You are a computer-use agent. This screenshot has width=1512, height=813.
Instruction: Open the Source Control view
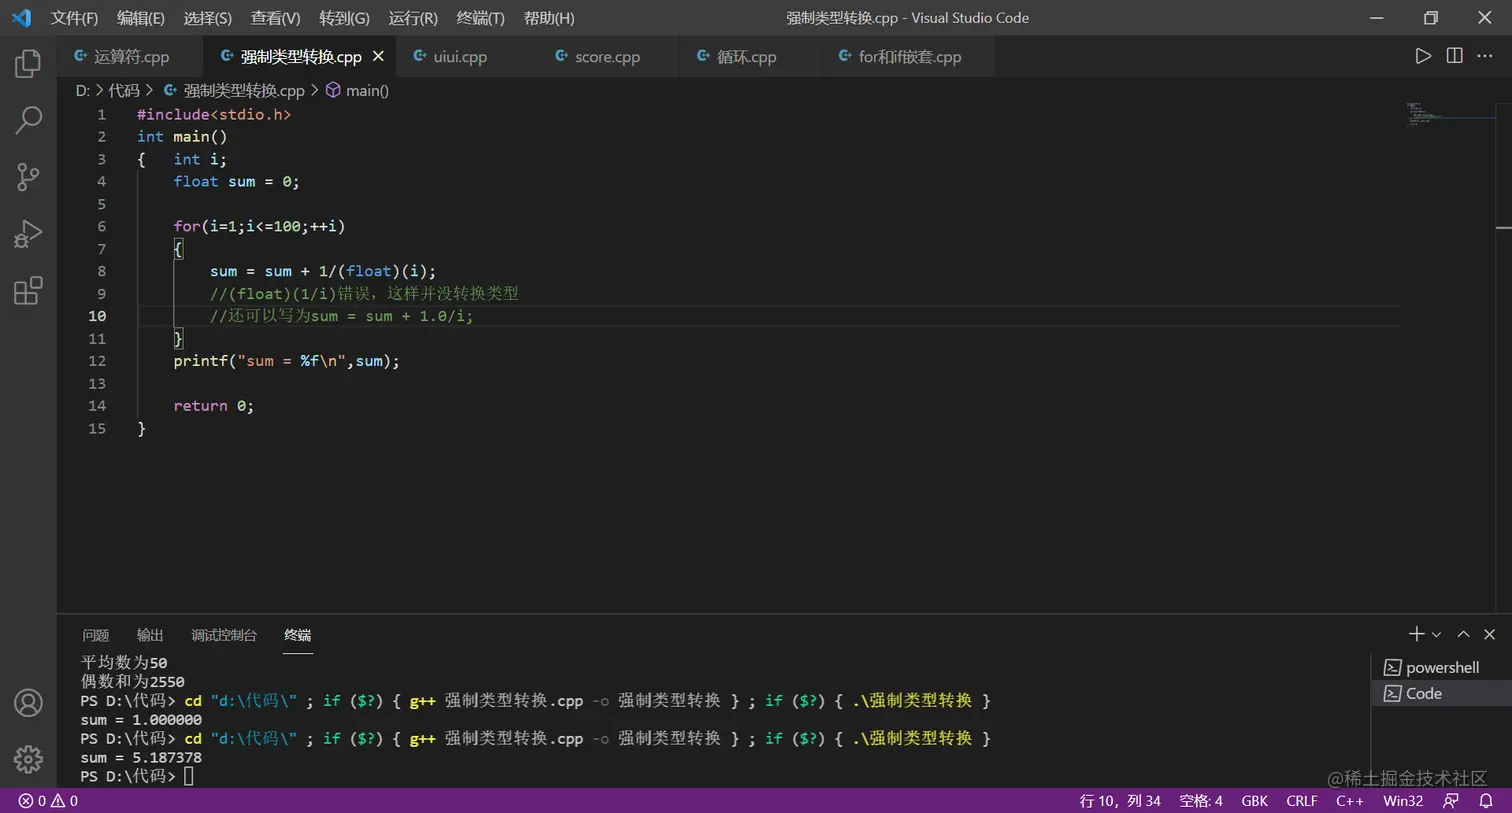pos(27,176)
